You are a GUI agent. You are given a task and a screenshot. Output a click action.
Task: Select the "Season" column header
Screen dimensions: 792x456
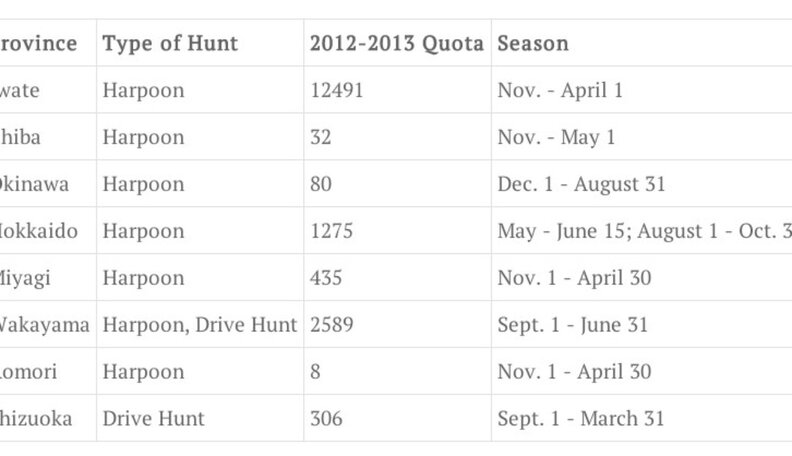[533, 44]
